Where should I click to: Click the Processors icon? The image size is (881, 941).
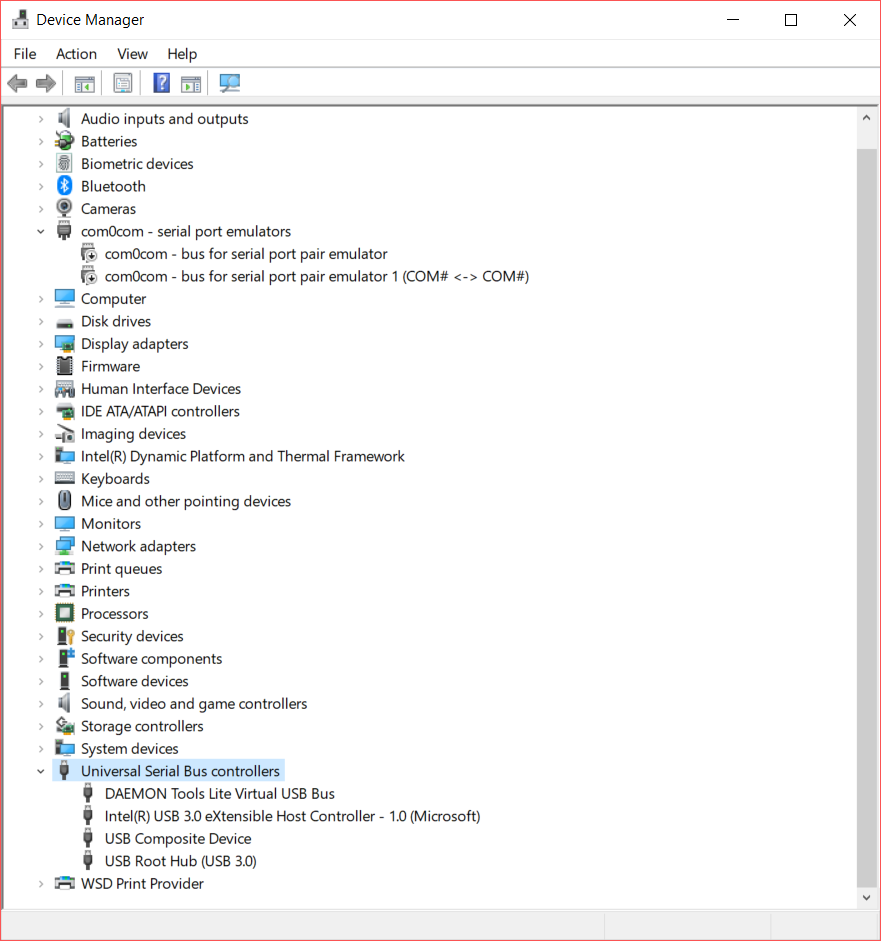click(x=64, y=613)
